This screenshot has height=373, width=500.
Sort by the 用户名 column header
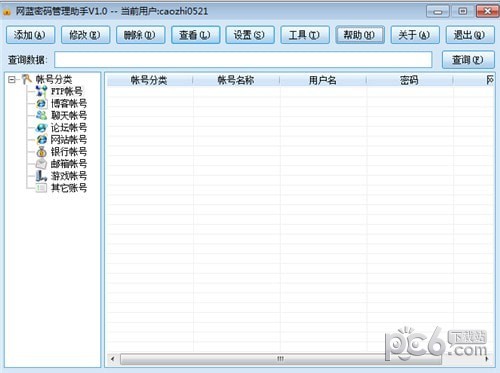[x=323, y=80]
